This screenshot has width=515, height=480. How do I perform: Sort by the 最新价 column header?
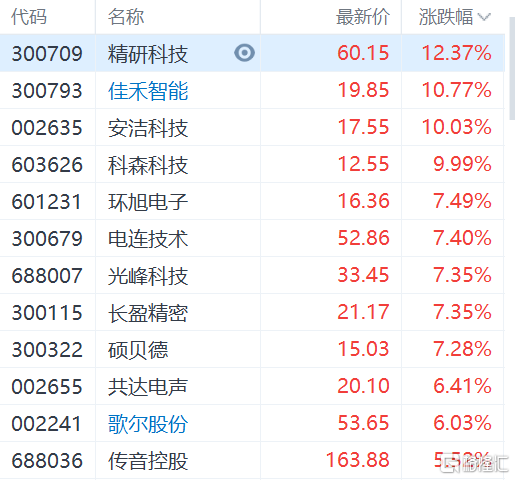click(363, 17)
